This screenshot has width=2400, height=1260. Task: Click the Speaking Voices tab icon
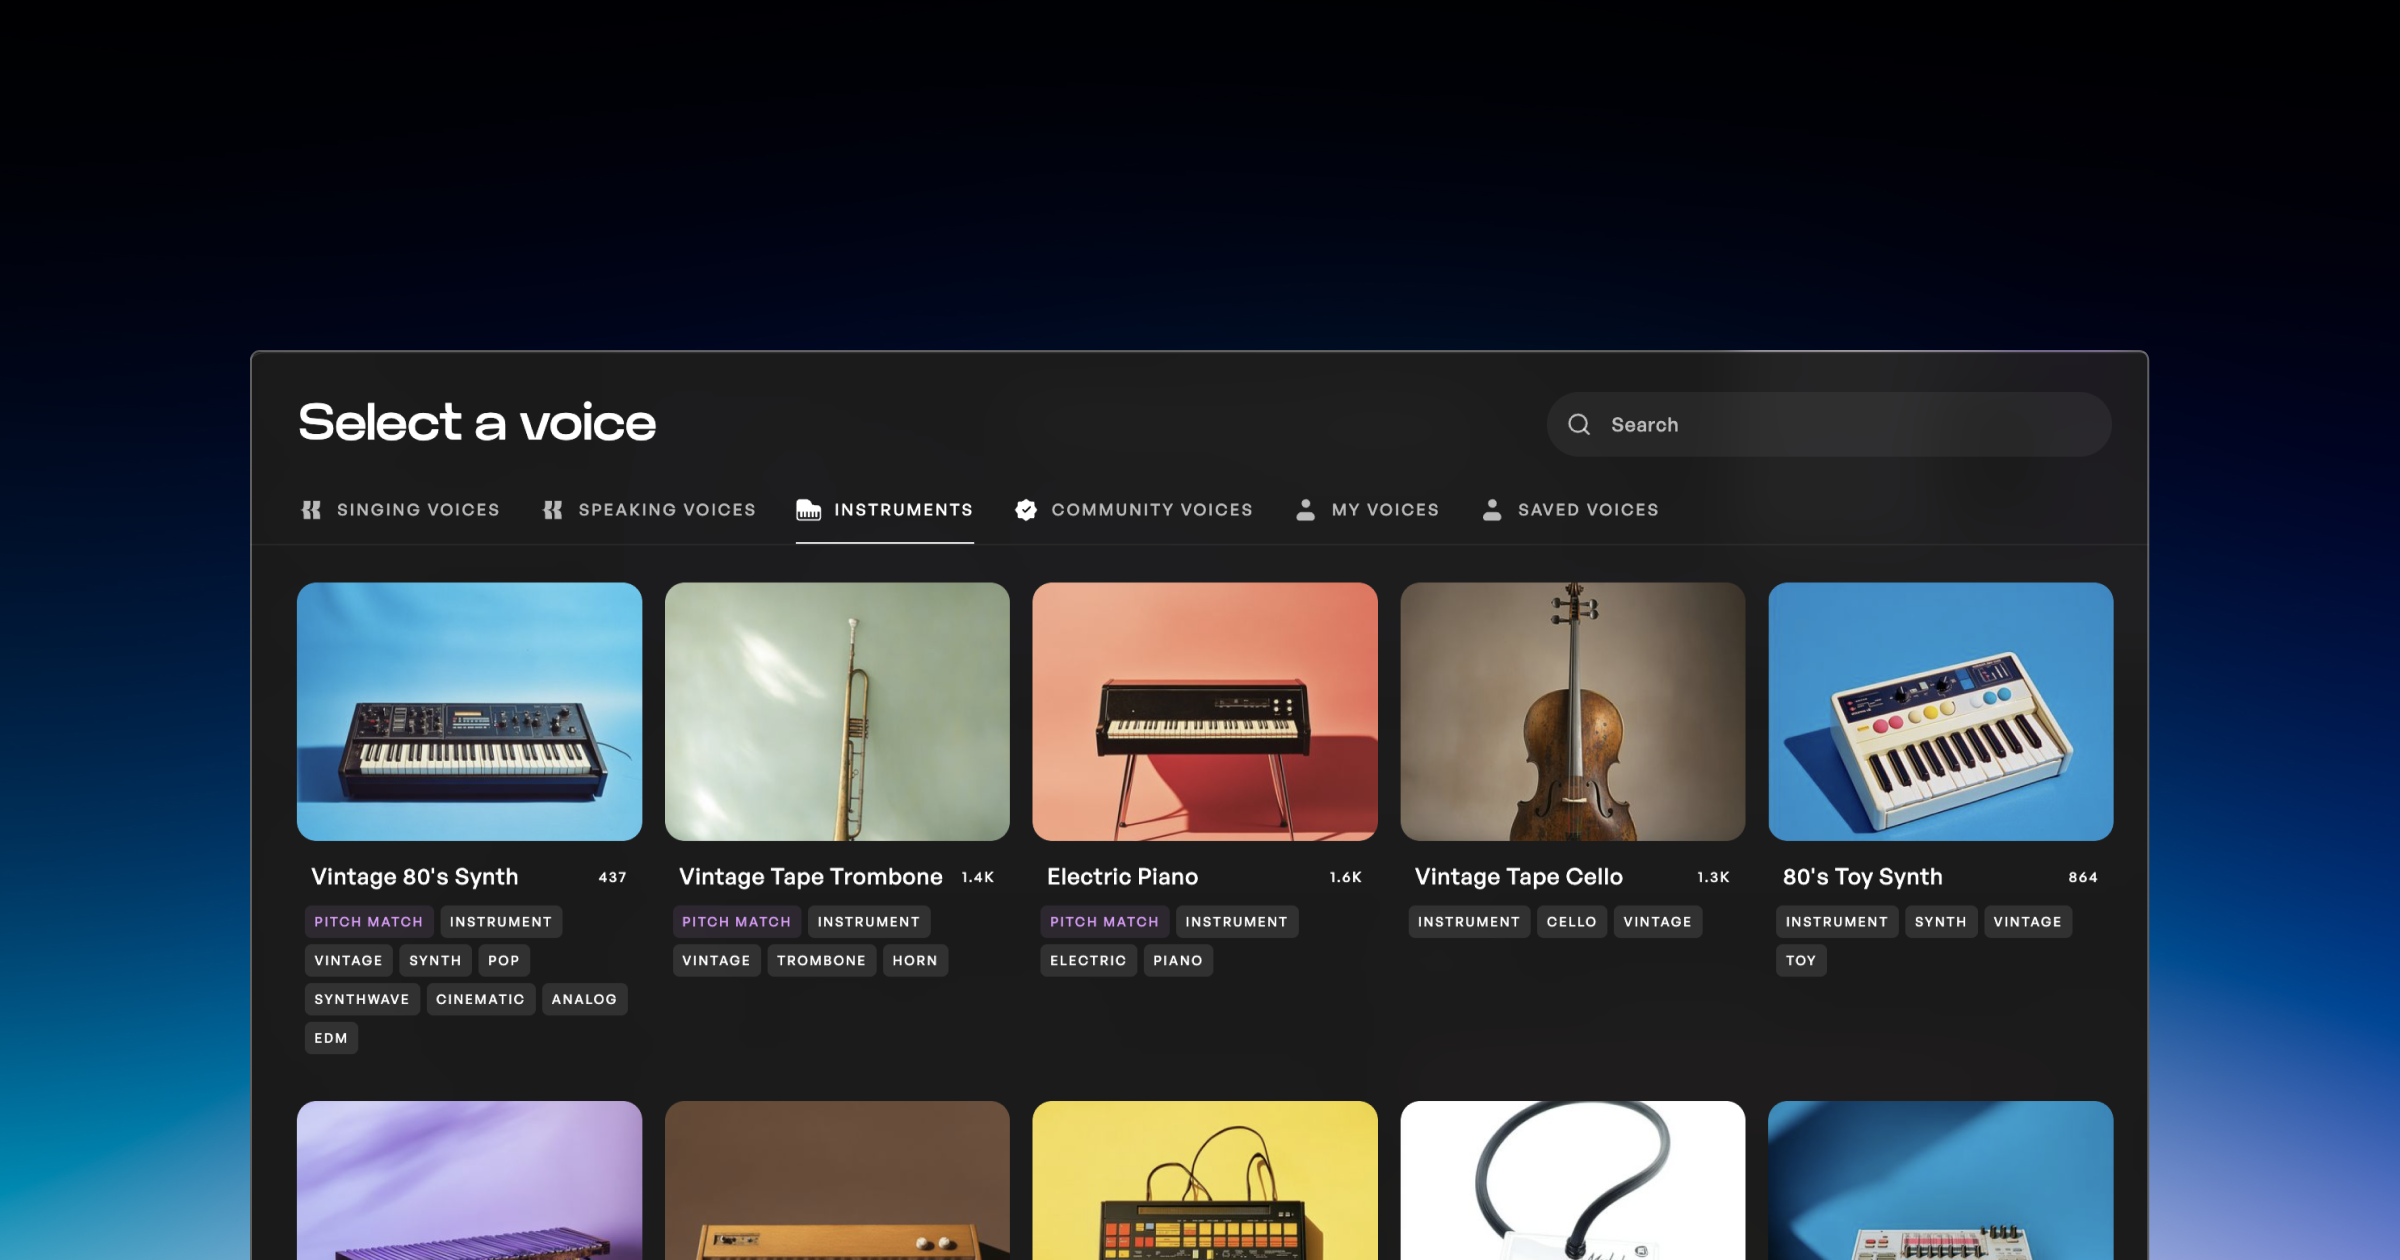coord(553,510)
